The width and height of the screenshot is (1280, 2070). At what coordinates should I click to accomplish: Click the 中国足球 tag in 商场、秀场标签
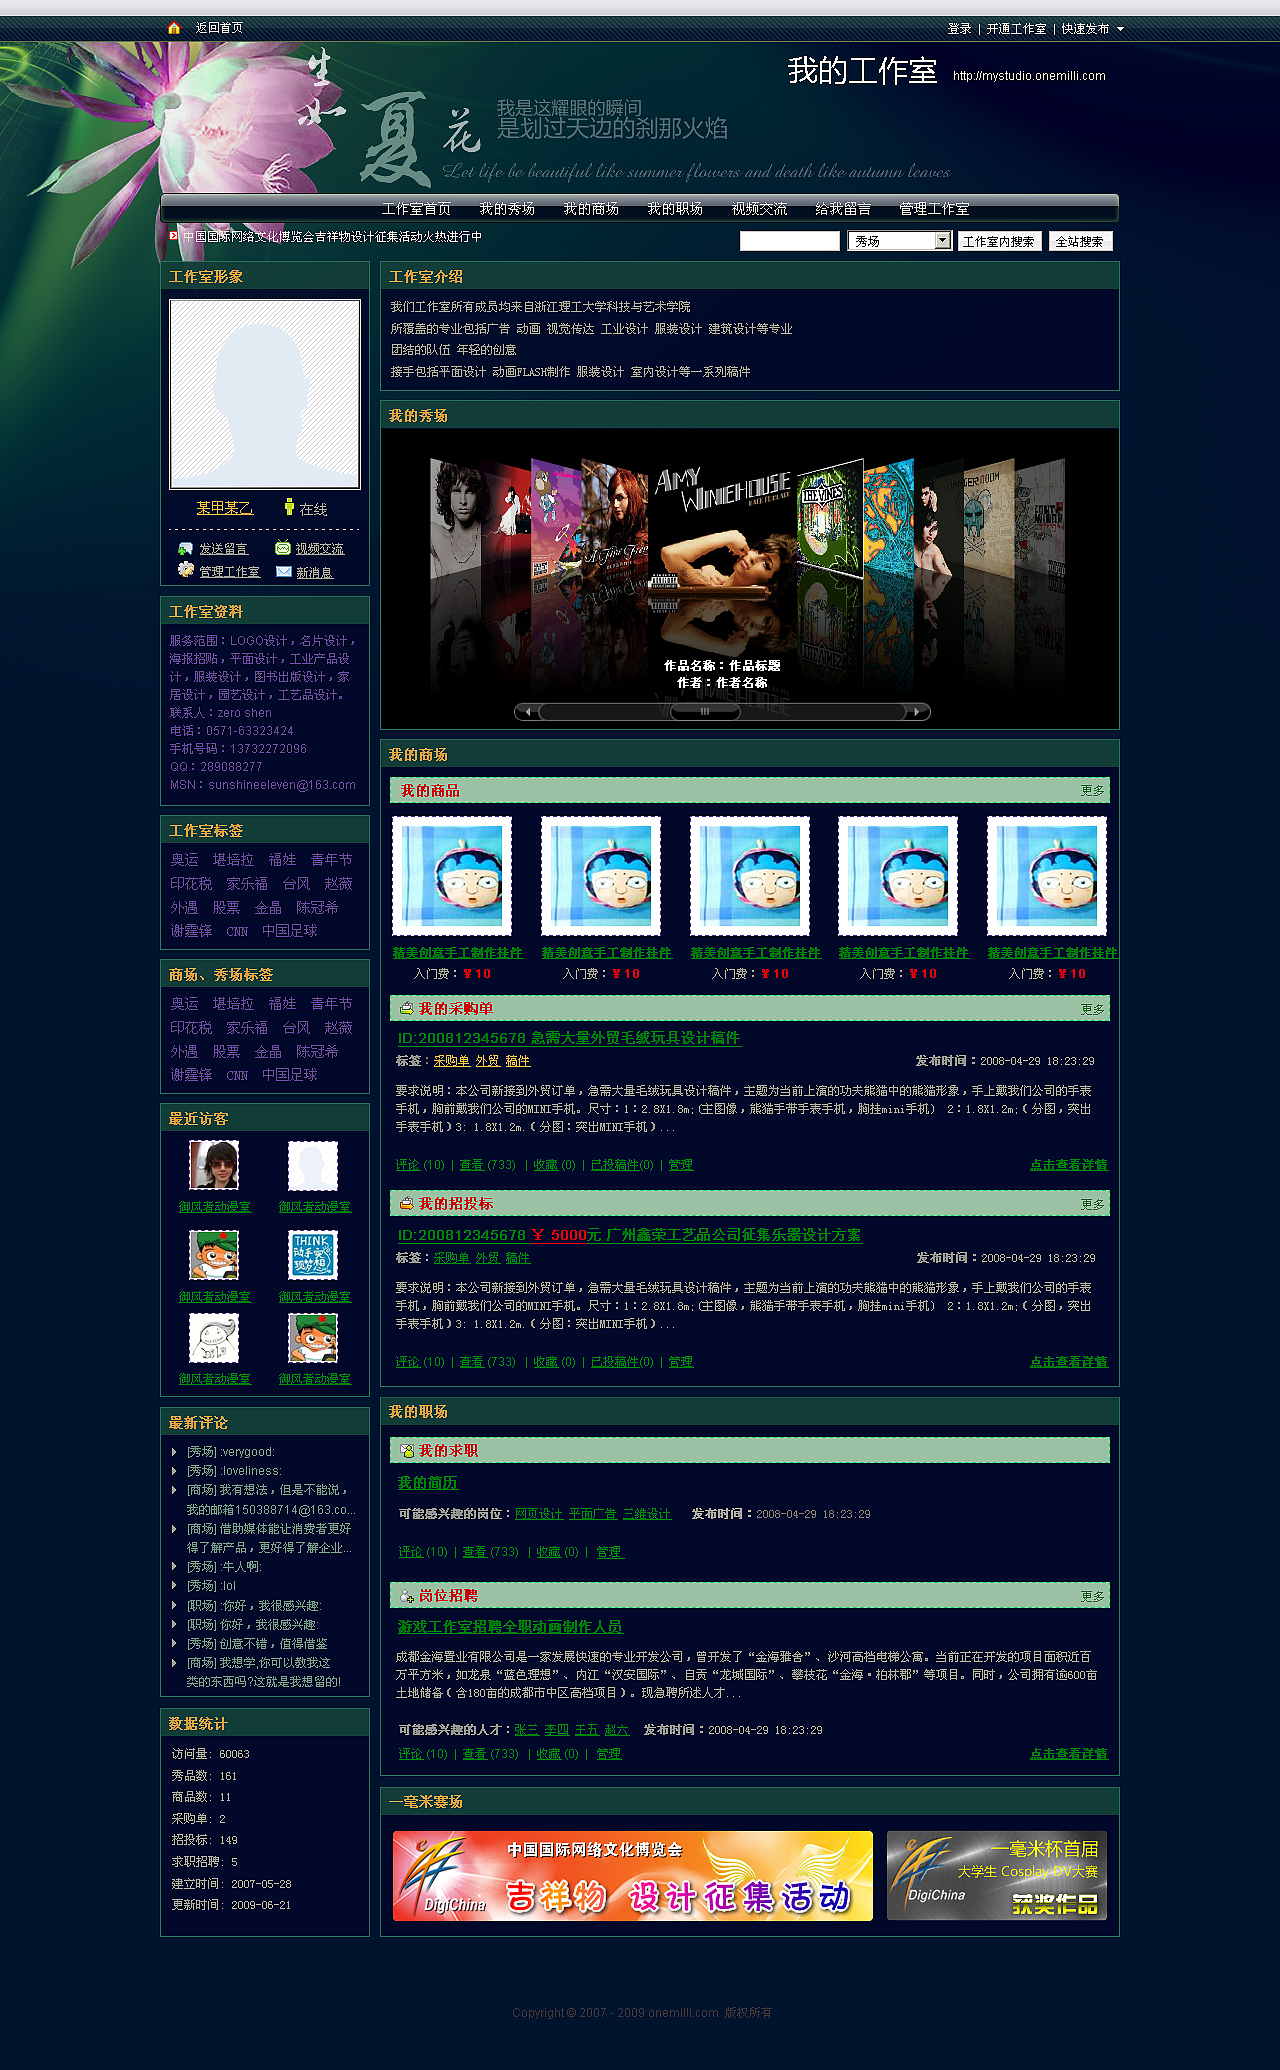click(x=289, y=1075)
